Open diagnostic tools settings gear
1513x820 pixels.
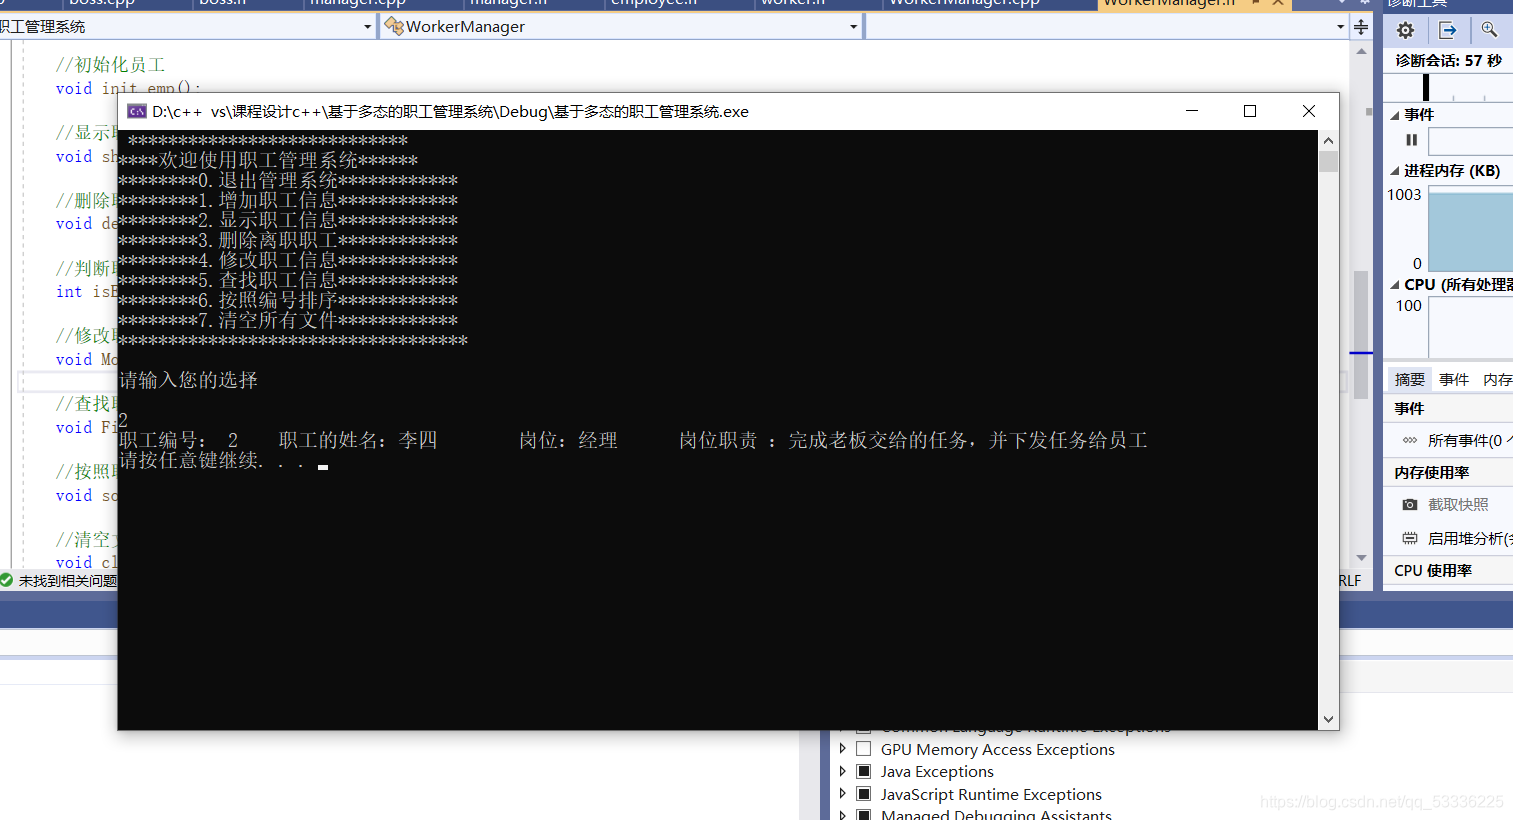(1405, 30)
